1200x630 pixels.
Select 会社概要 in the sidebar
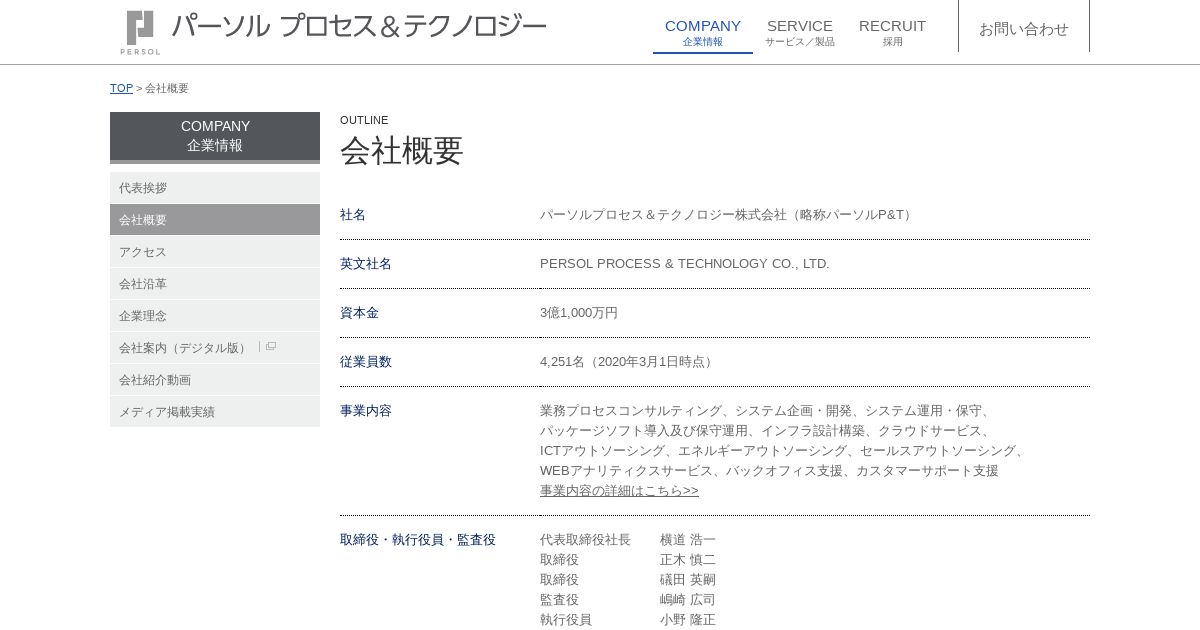215,220
